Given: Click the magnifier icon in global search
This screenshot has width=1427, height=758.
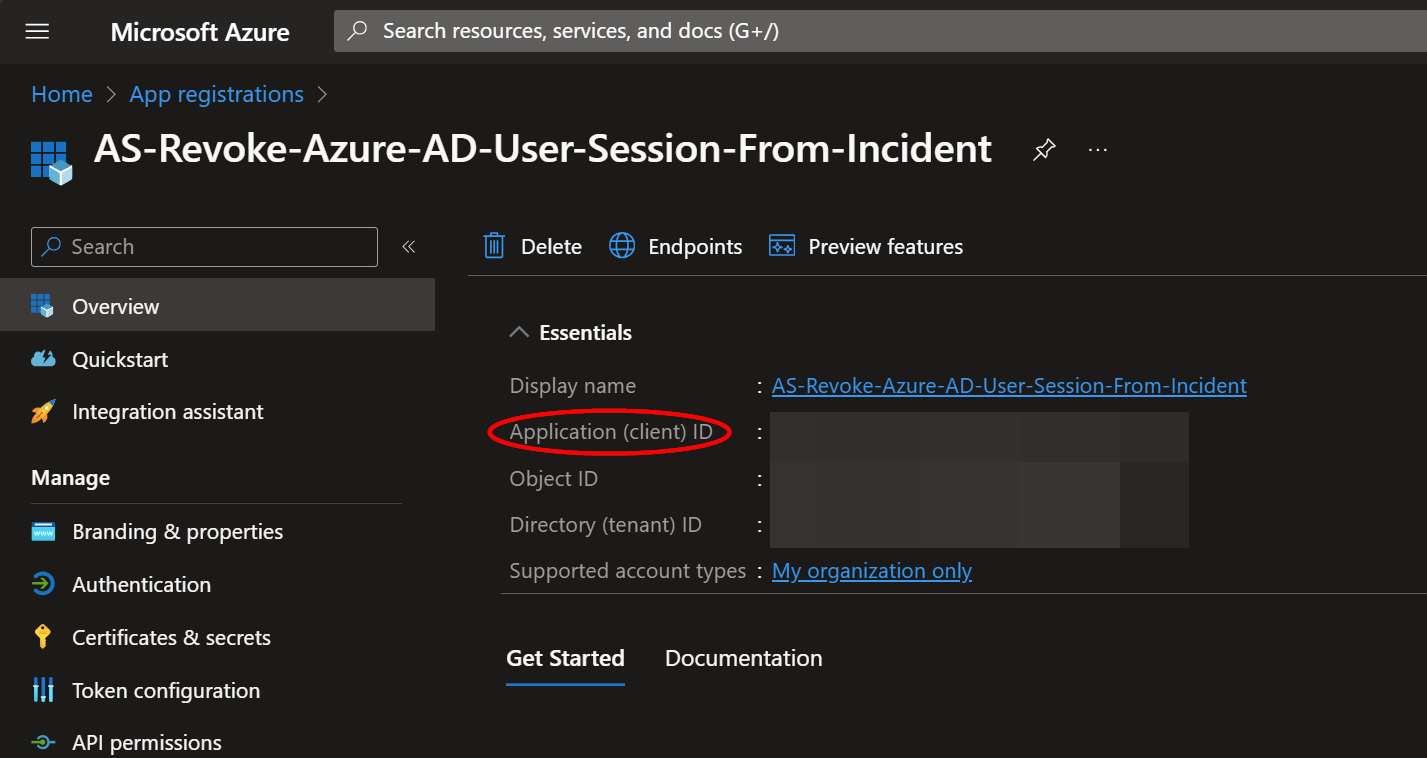Looking at the screenshot, I should (357, 31).
